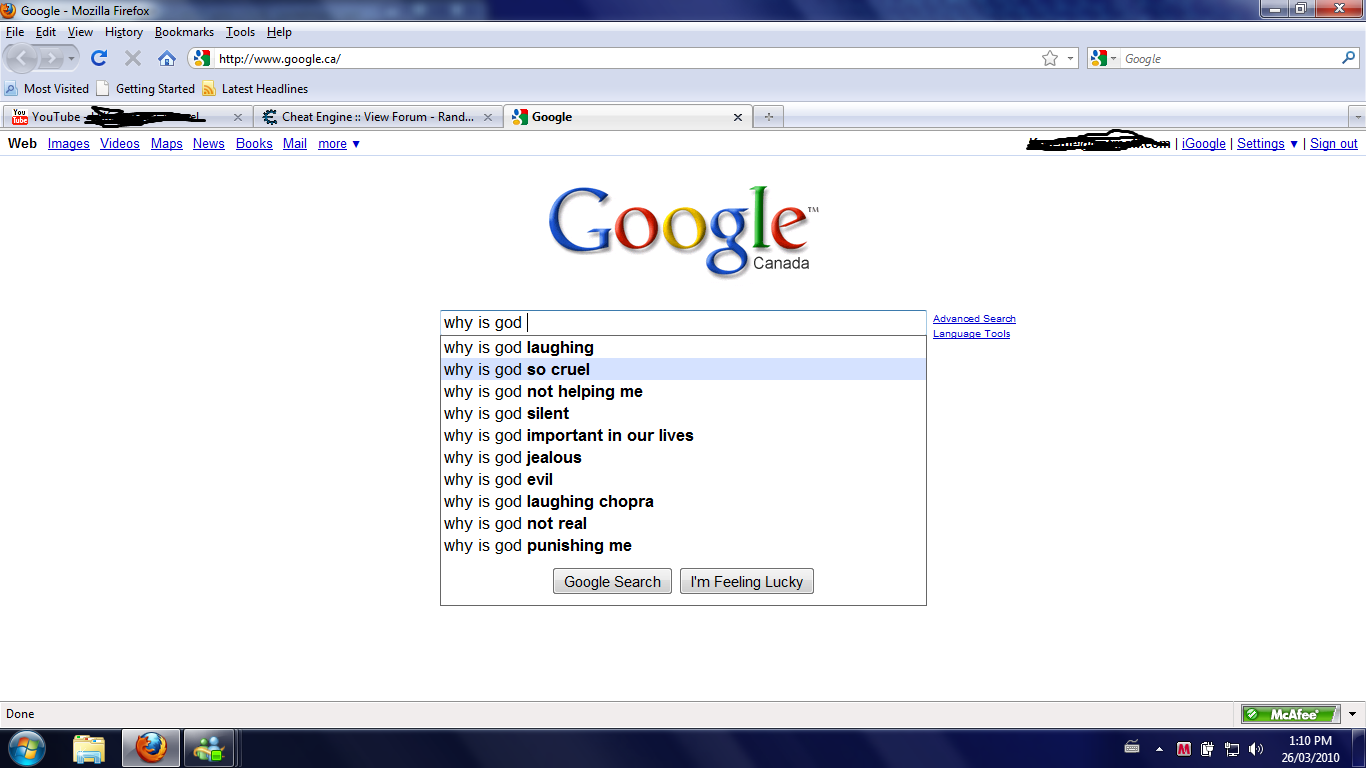Open the Google Settings dropdown

point(1267,144)
